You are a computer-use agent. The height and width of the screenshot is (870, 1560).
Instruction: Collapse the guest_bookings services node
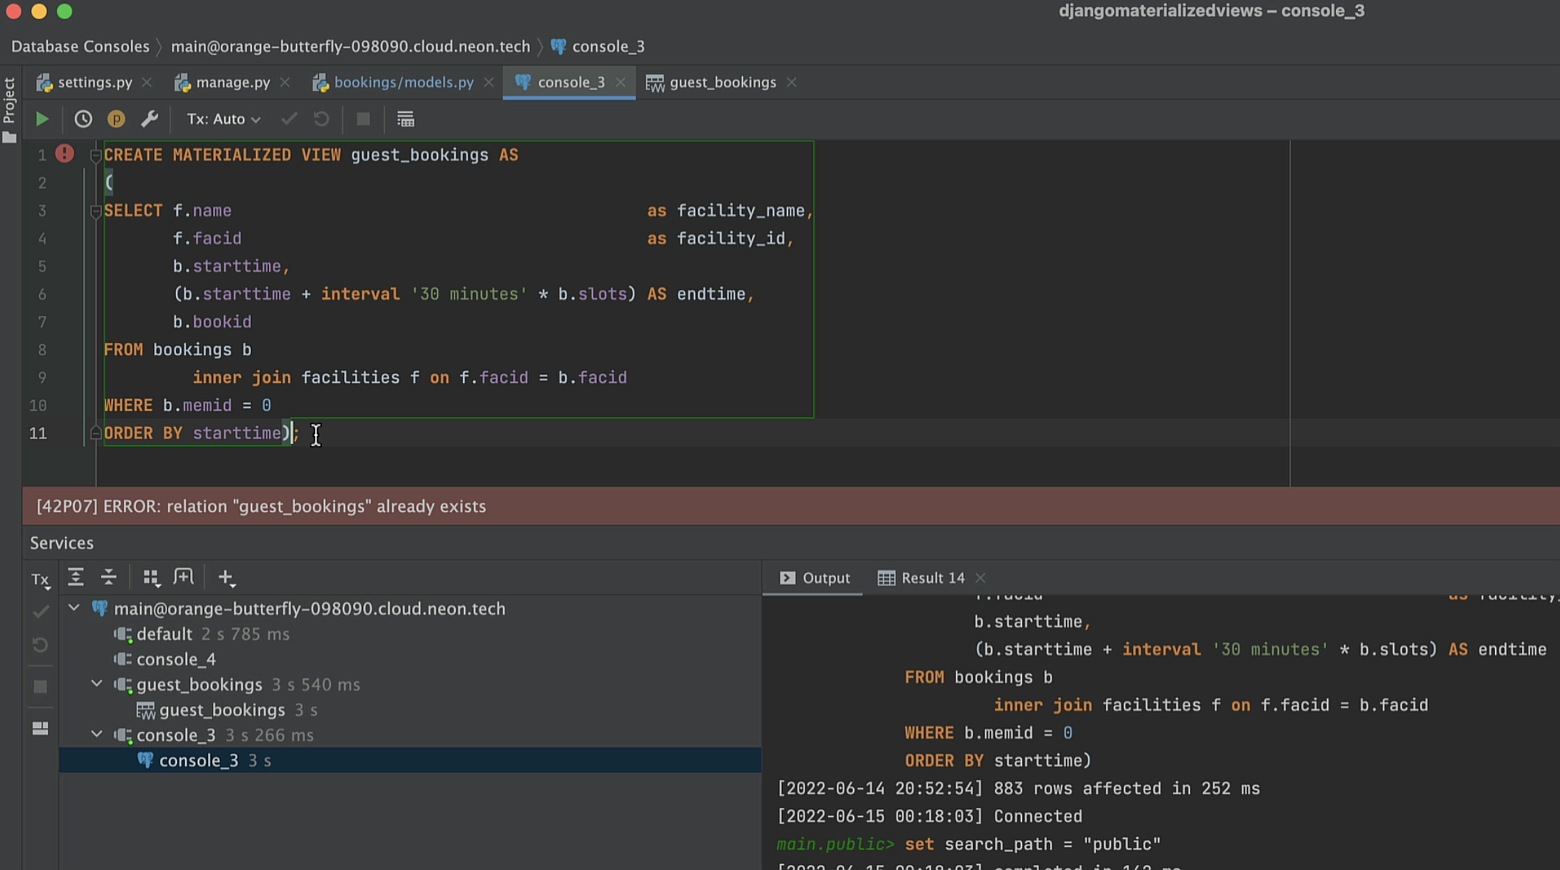(x=97, y=684)
